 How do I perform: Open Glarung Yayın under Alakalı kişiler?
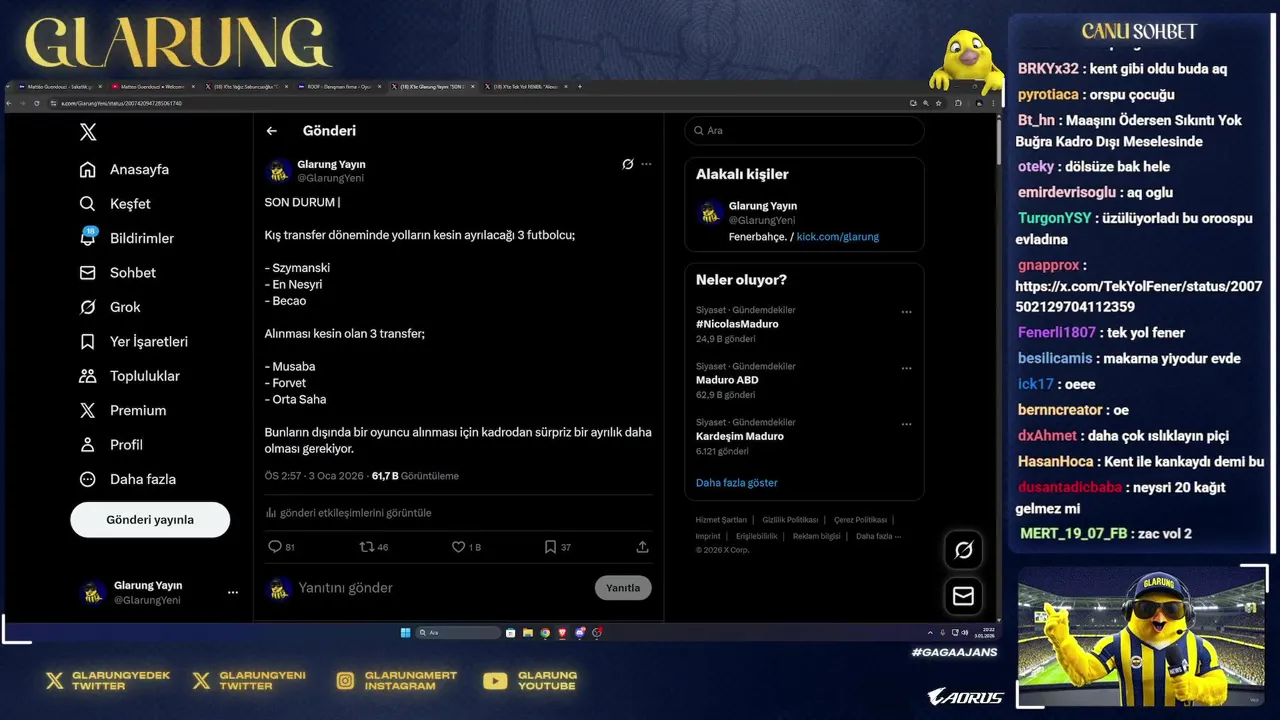763,206
